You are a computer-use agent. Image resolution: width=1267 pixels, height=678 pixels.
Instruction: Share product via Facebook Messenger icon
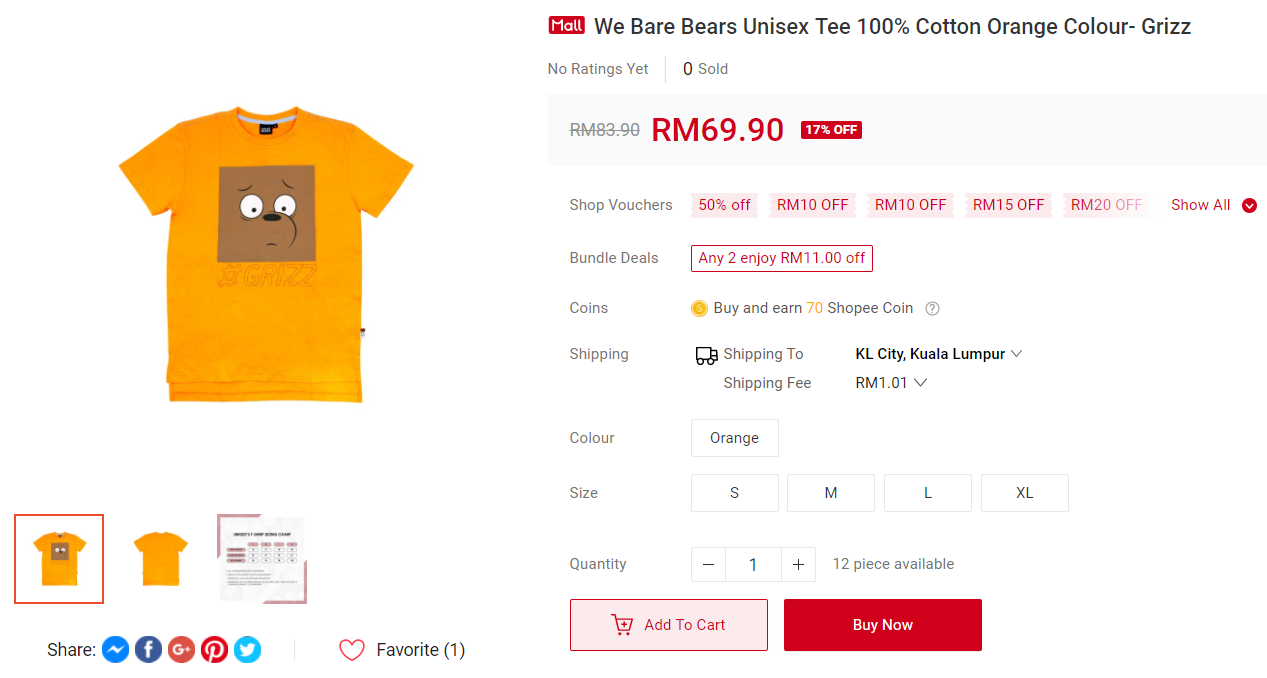coord(115,650)
